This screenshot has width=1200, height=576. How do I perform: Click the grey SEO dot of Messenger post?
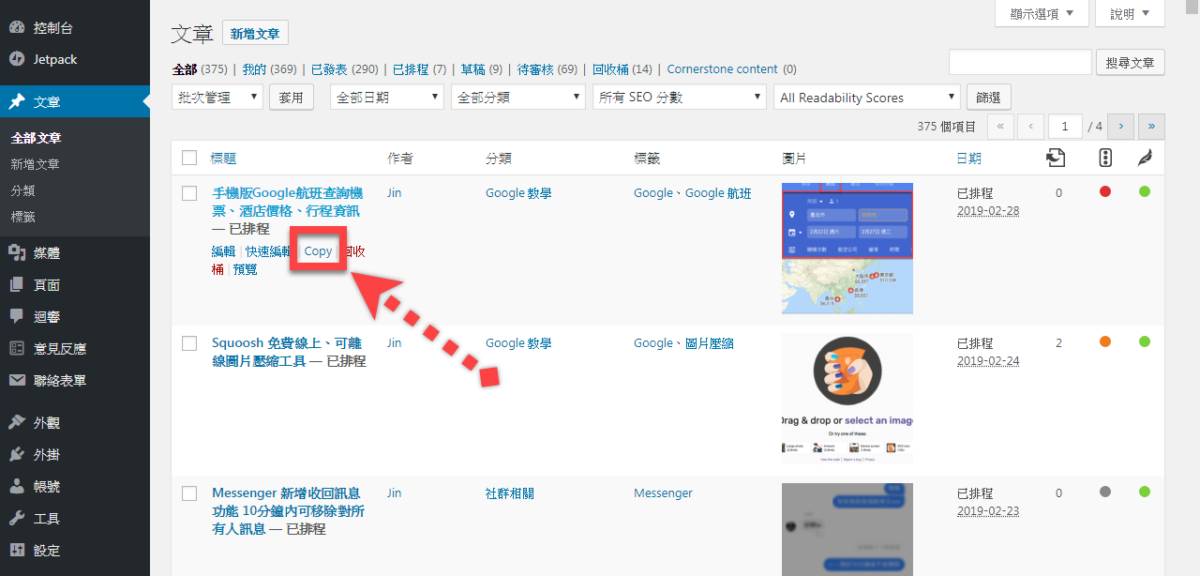(1105, 492)
